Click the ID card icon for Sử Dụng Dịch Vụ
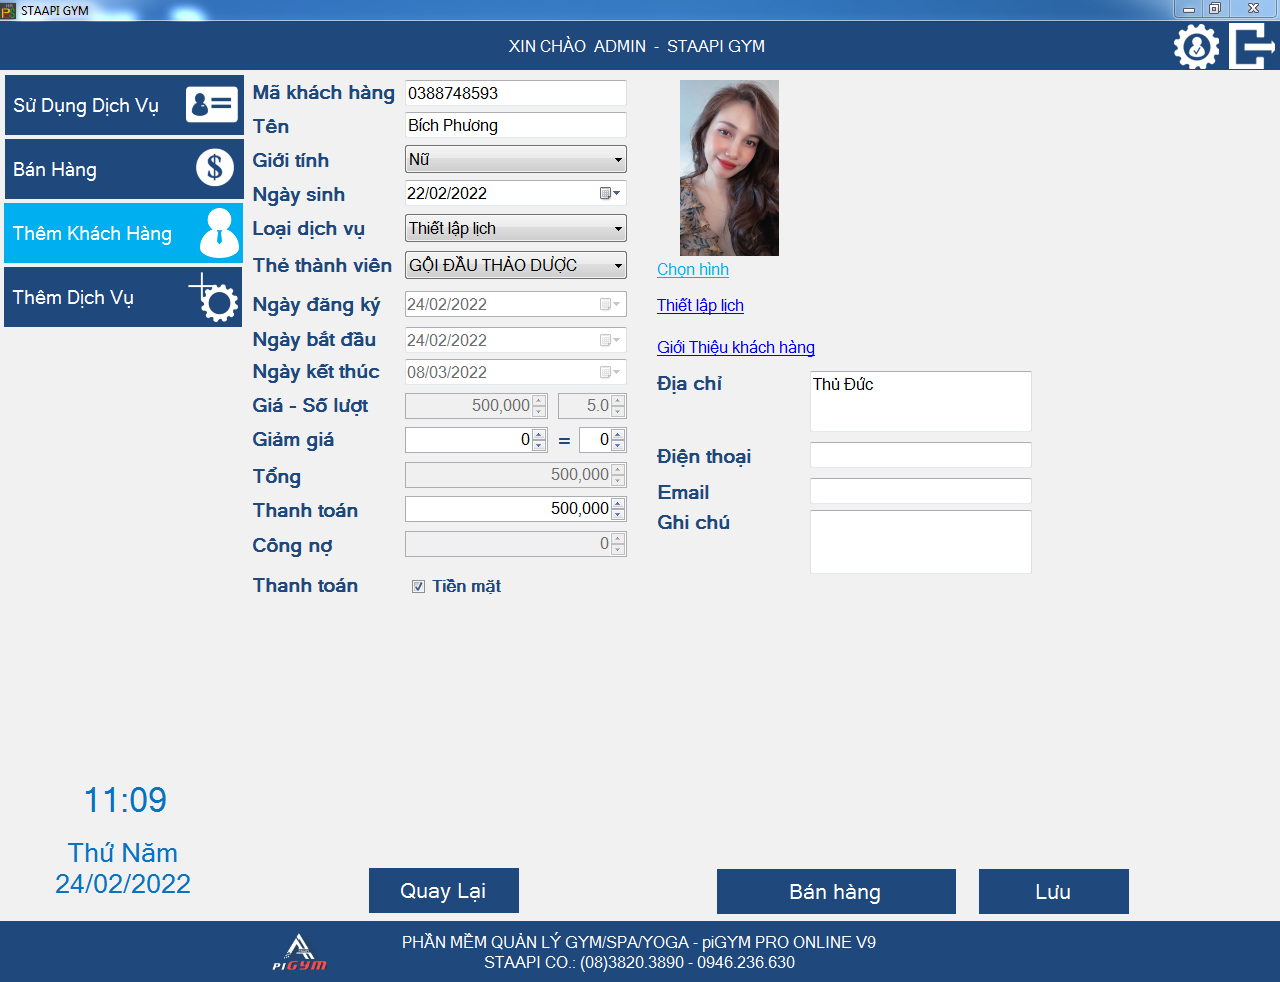The height and width of the screenshot is (982, 1280). [x=212, y=105]
